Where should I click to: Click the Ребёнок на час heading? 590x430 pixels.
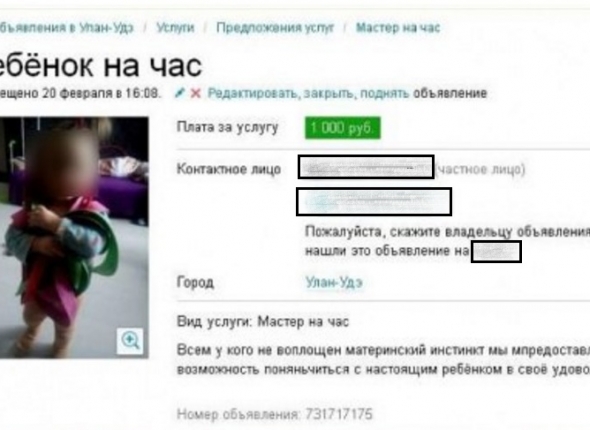(101, 66)
